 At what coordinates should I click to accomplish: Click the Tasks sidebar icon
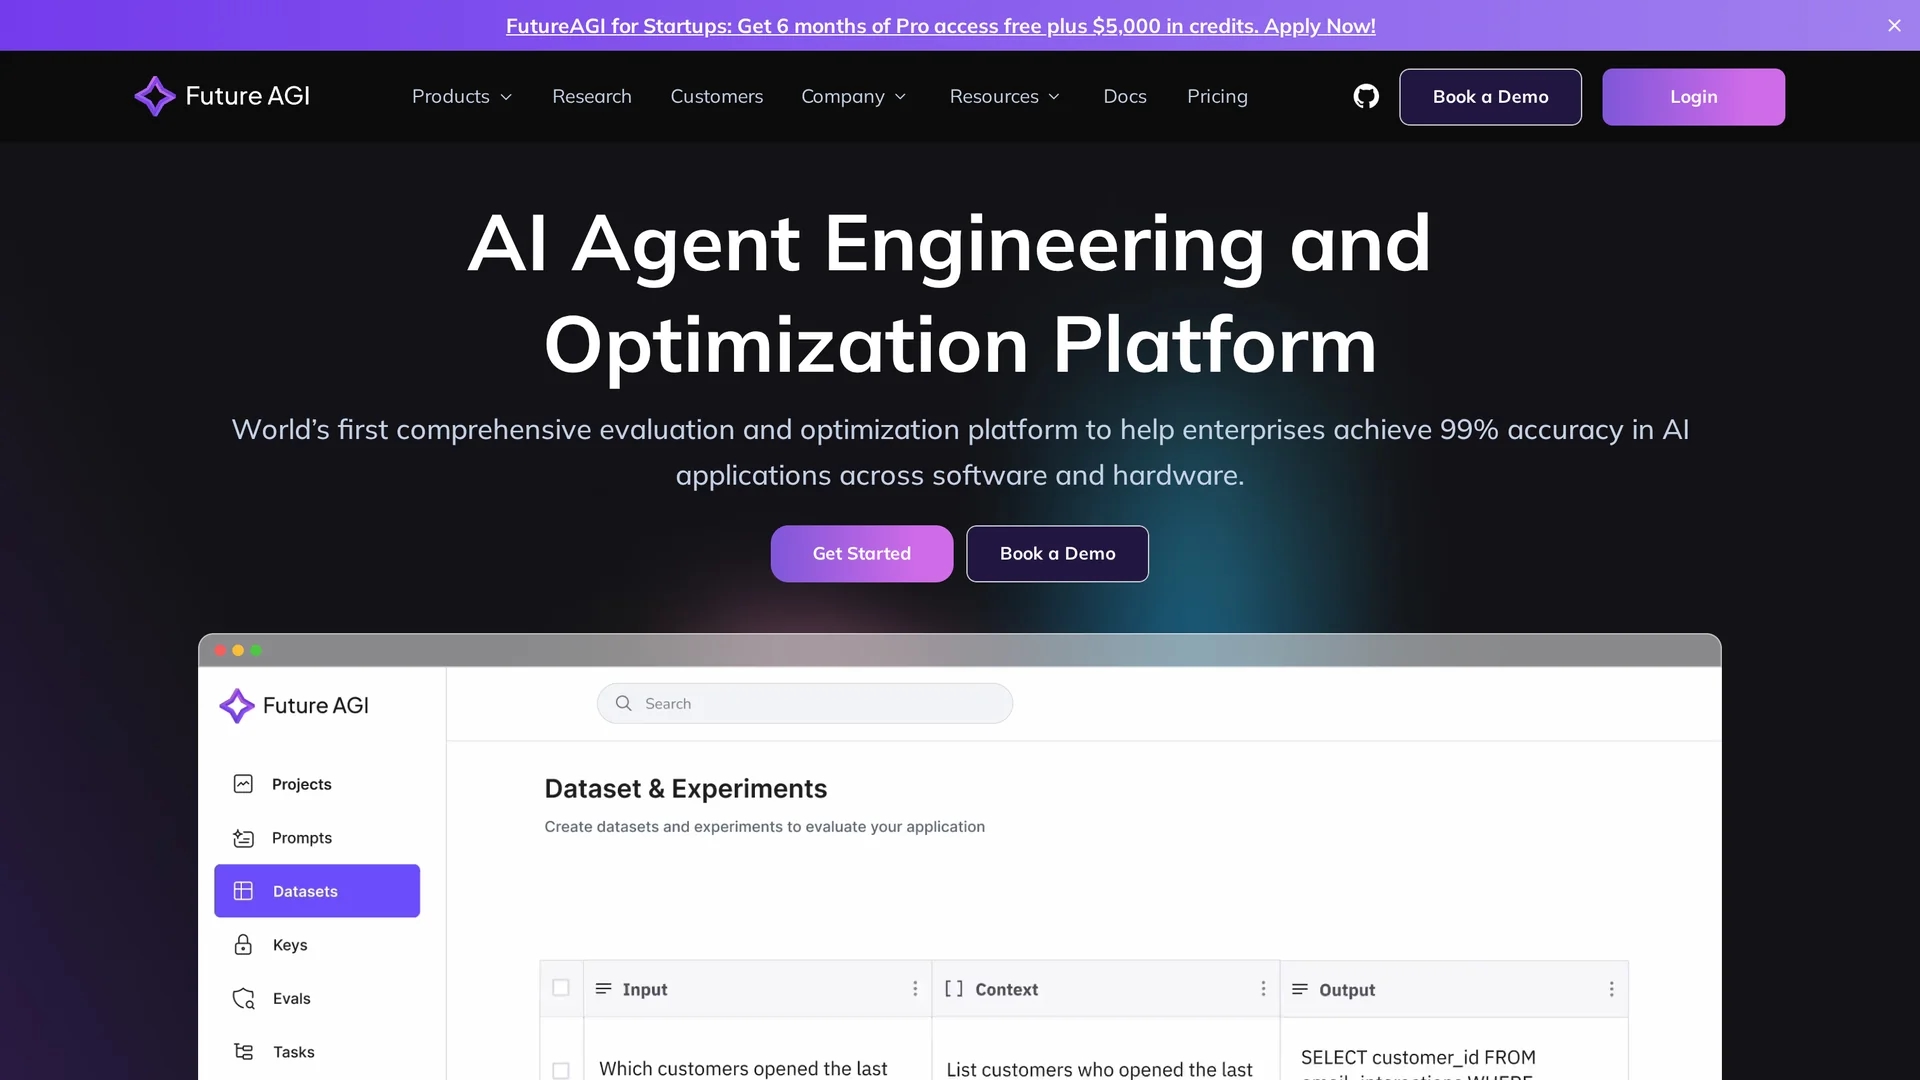pyautogui.click(x=243, y=1052)
